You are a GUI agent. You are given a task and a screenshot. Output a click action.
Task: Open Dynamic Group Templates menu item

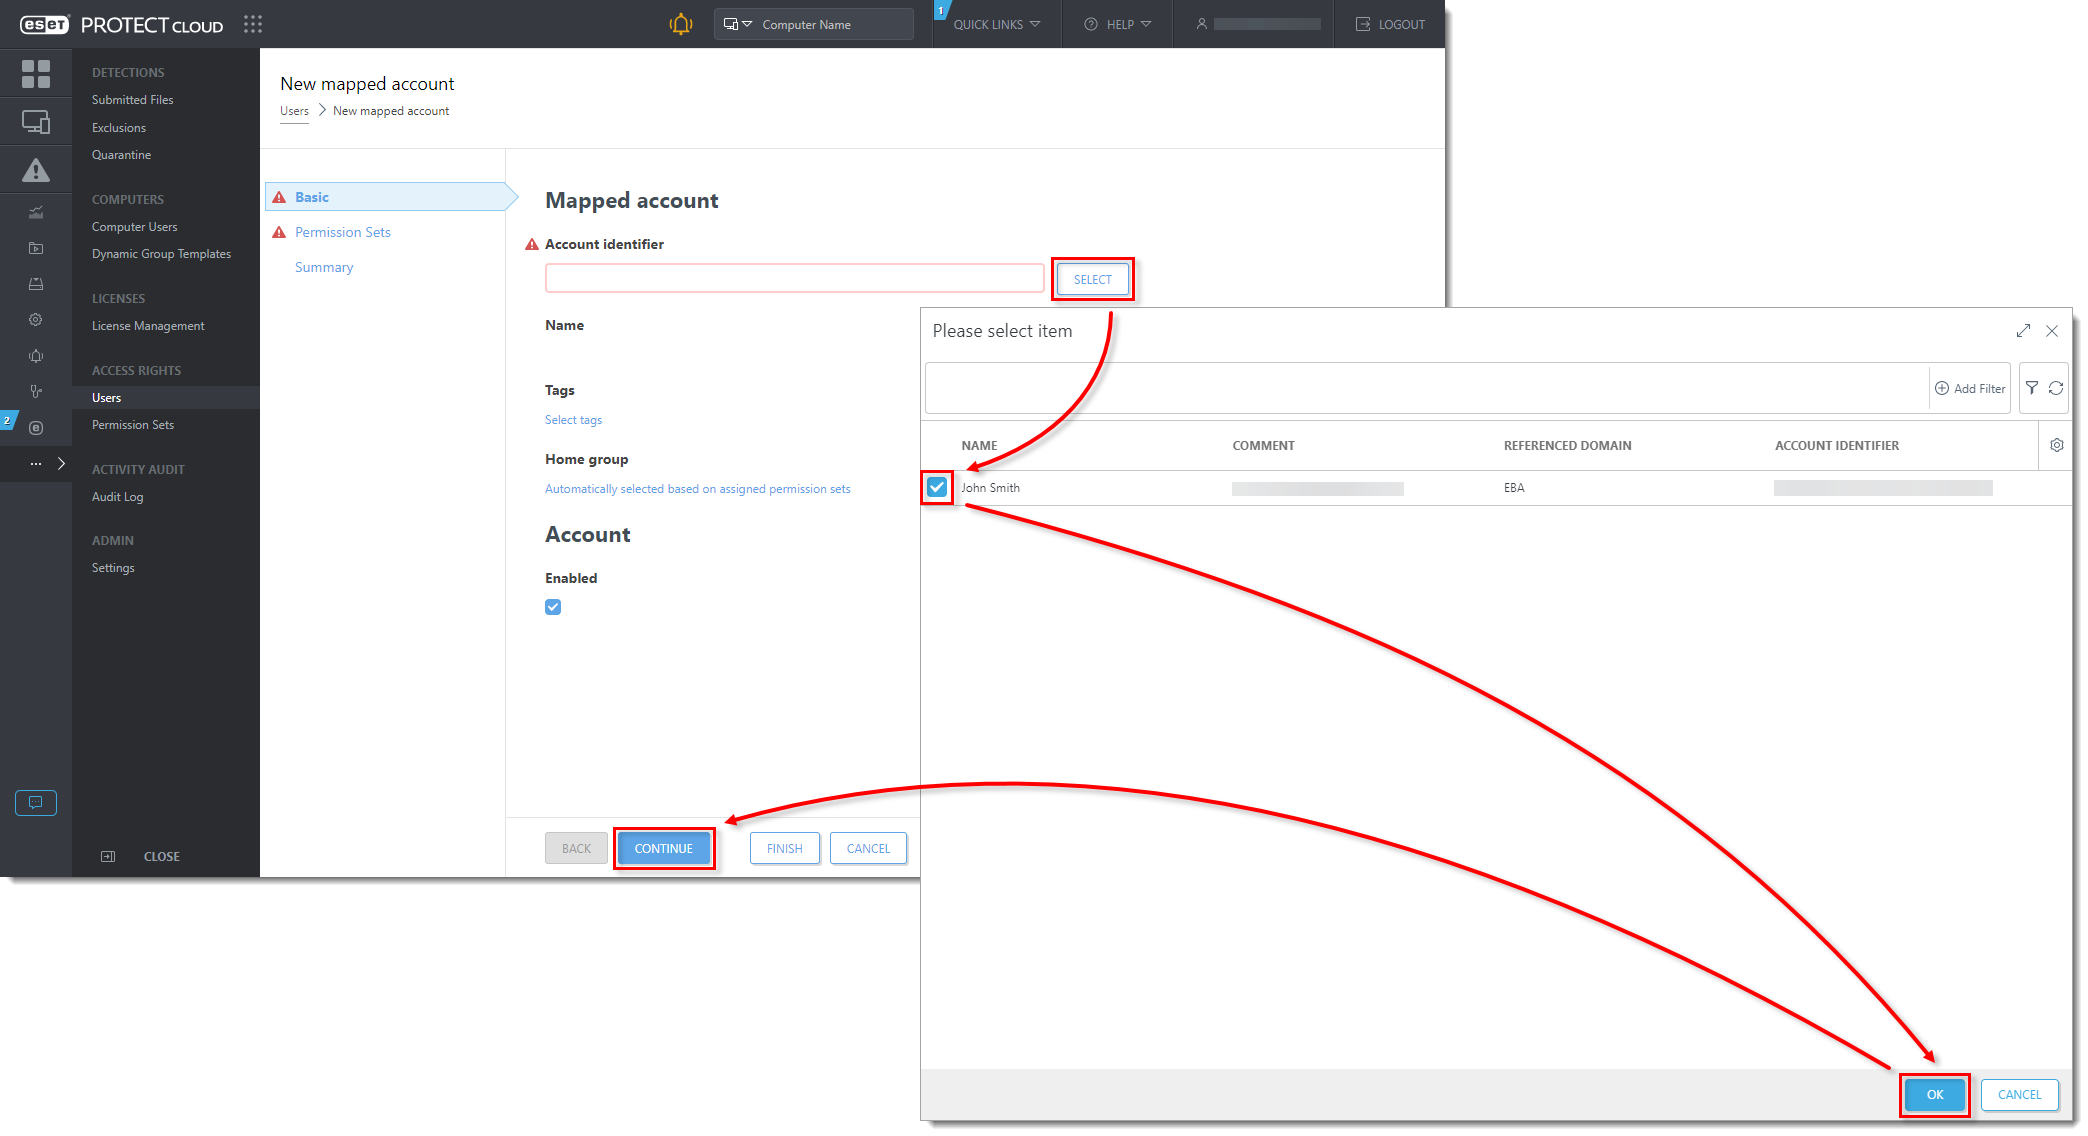click(162, 254)
